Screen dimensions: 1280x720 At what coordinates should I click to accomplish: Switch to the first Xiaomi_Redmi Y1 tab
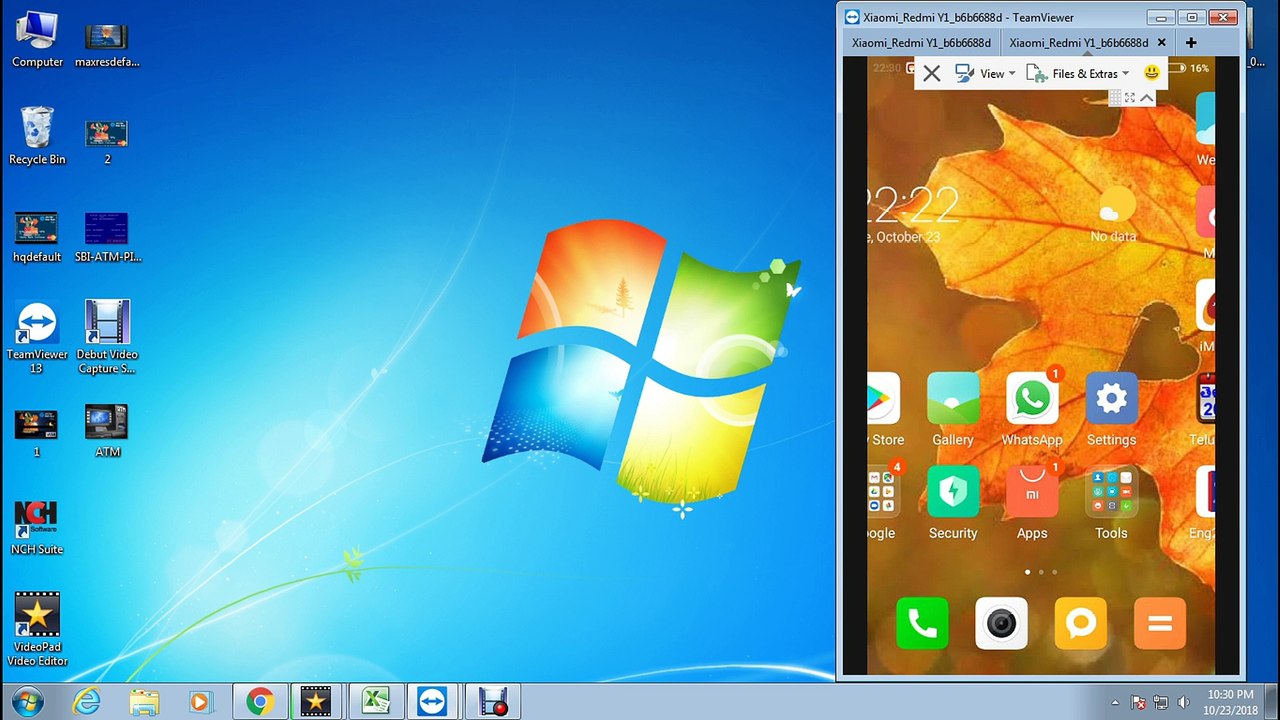coord(920,43)
